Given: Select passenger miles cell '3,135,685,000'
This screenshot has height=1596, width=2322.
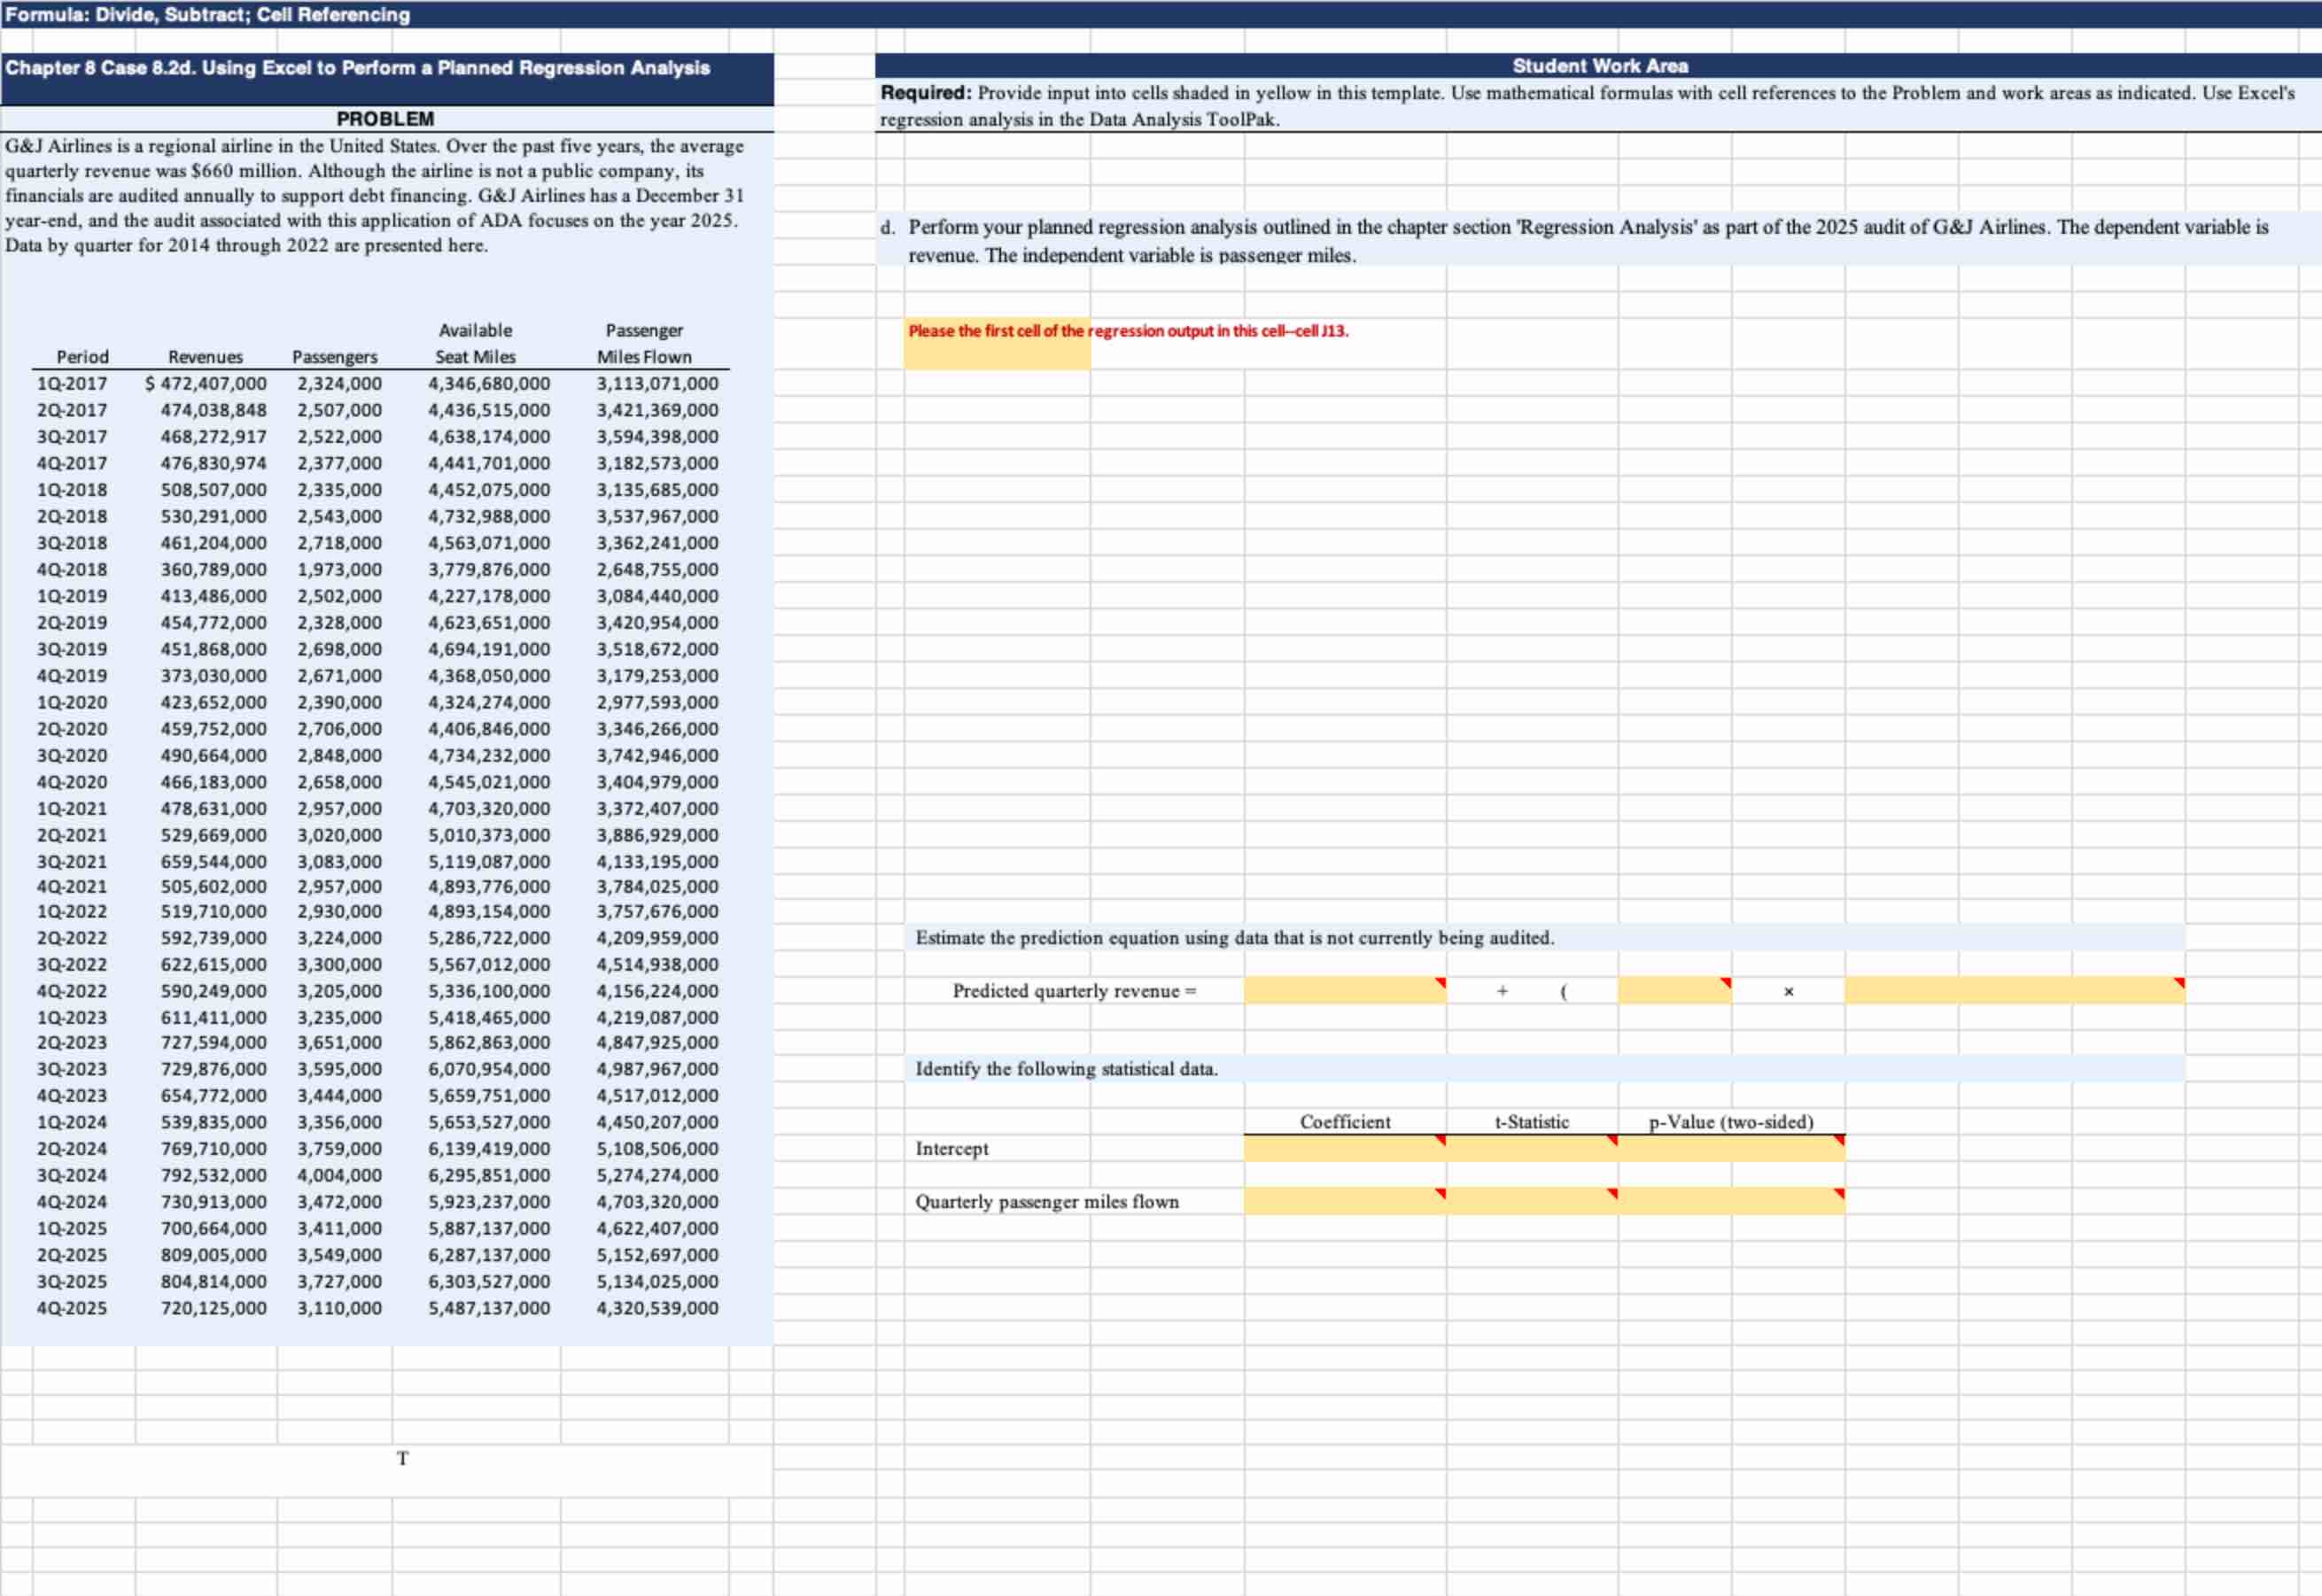Looking at the screenshot, I should tap(657, 490).
